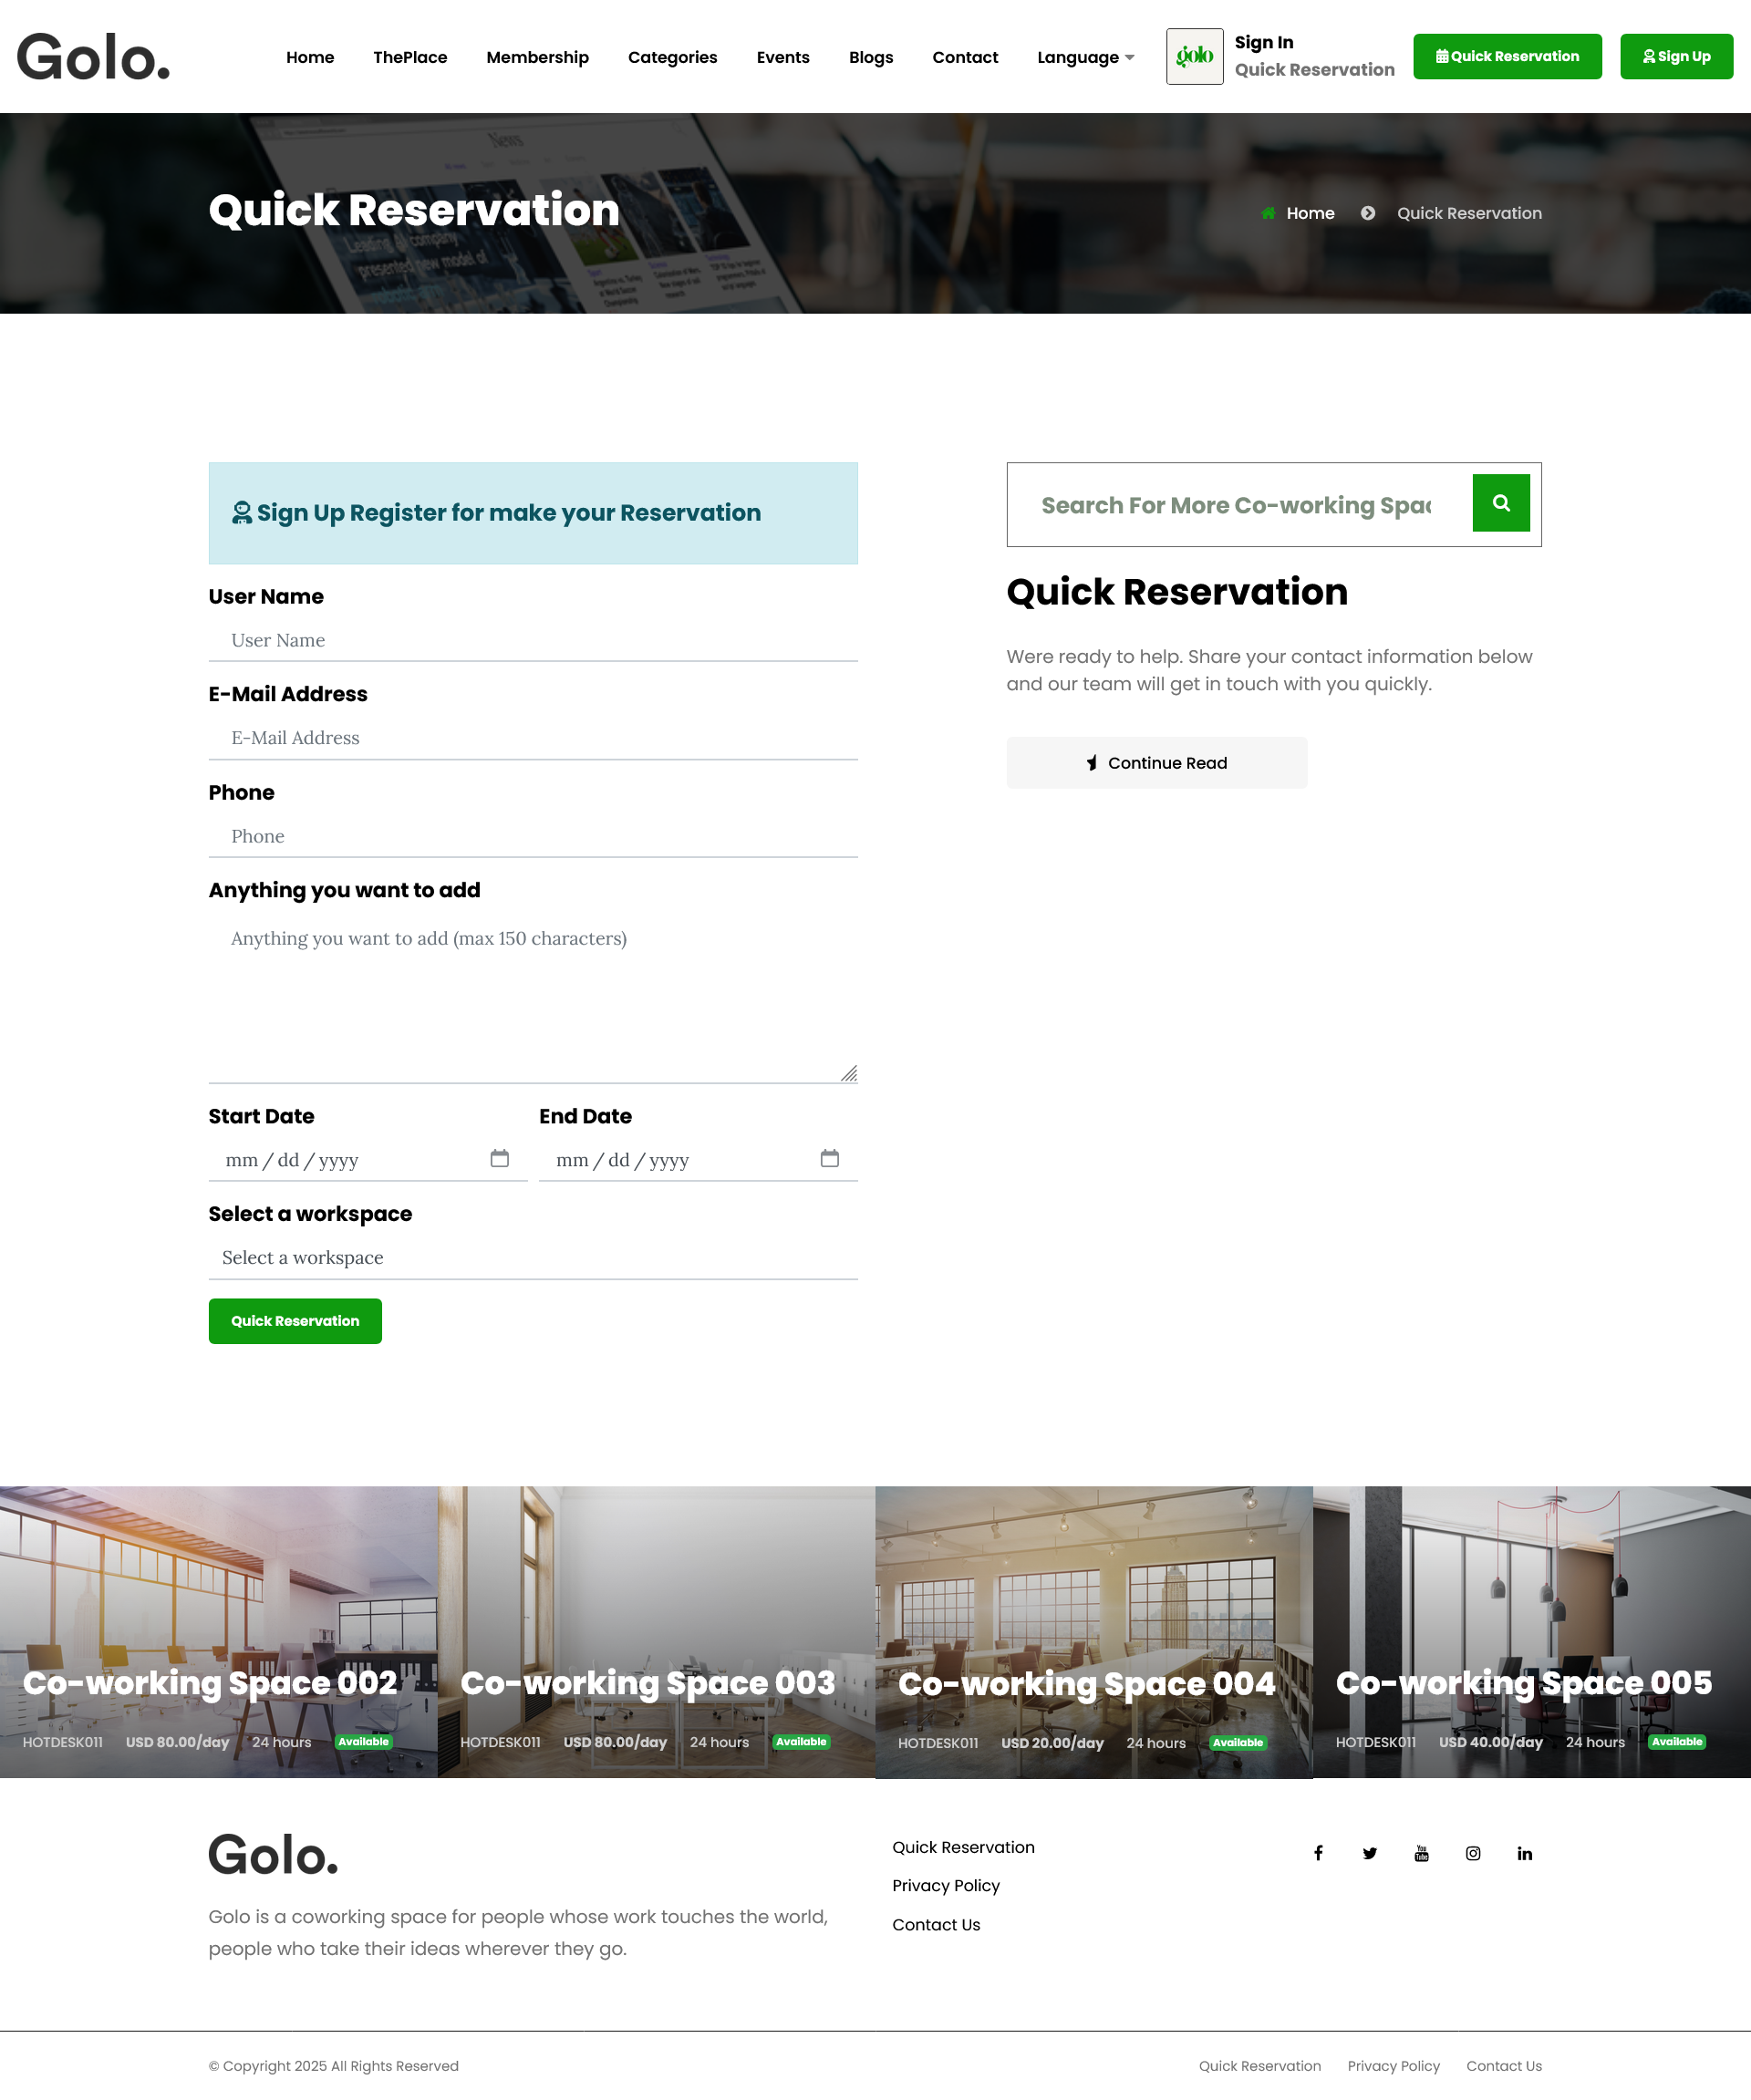Open the End Date calendar picker icon

(829, 1158)
